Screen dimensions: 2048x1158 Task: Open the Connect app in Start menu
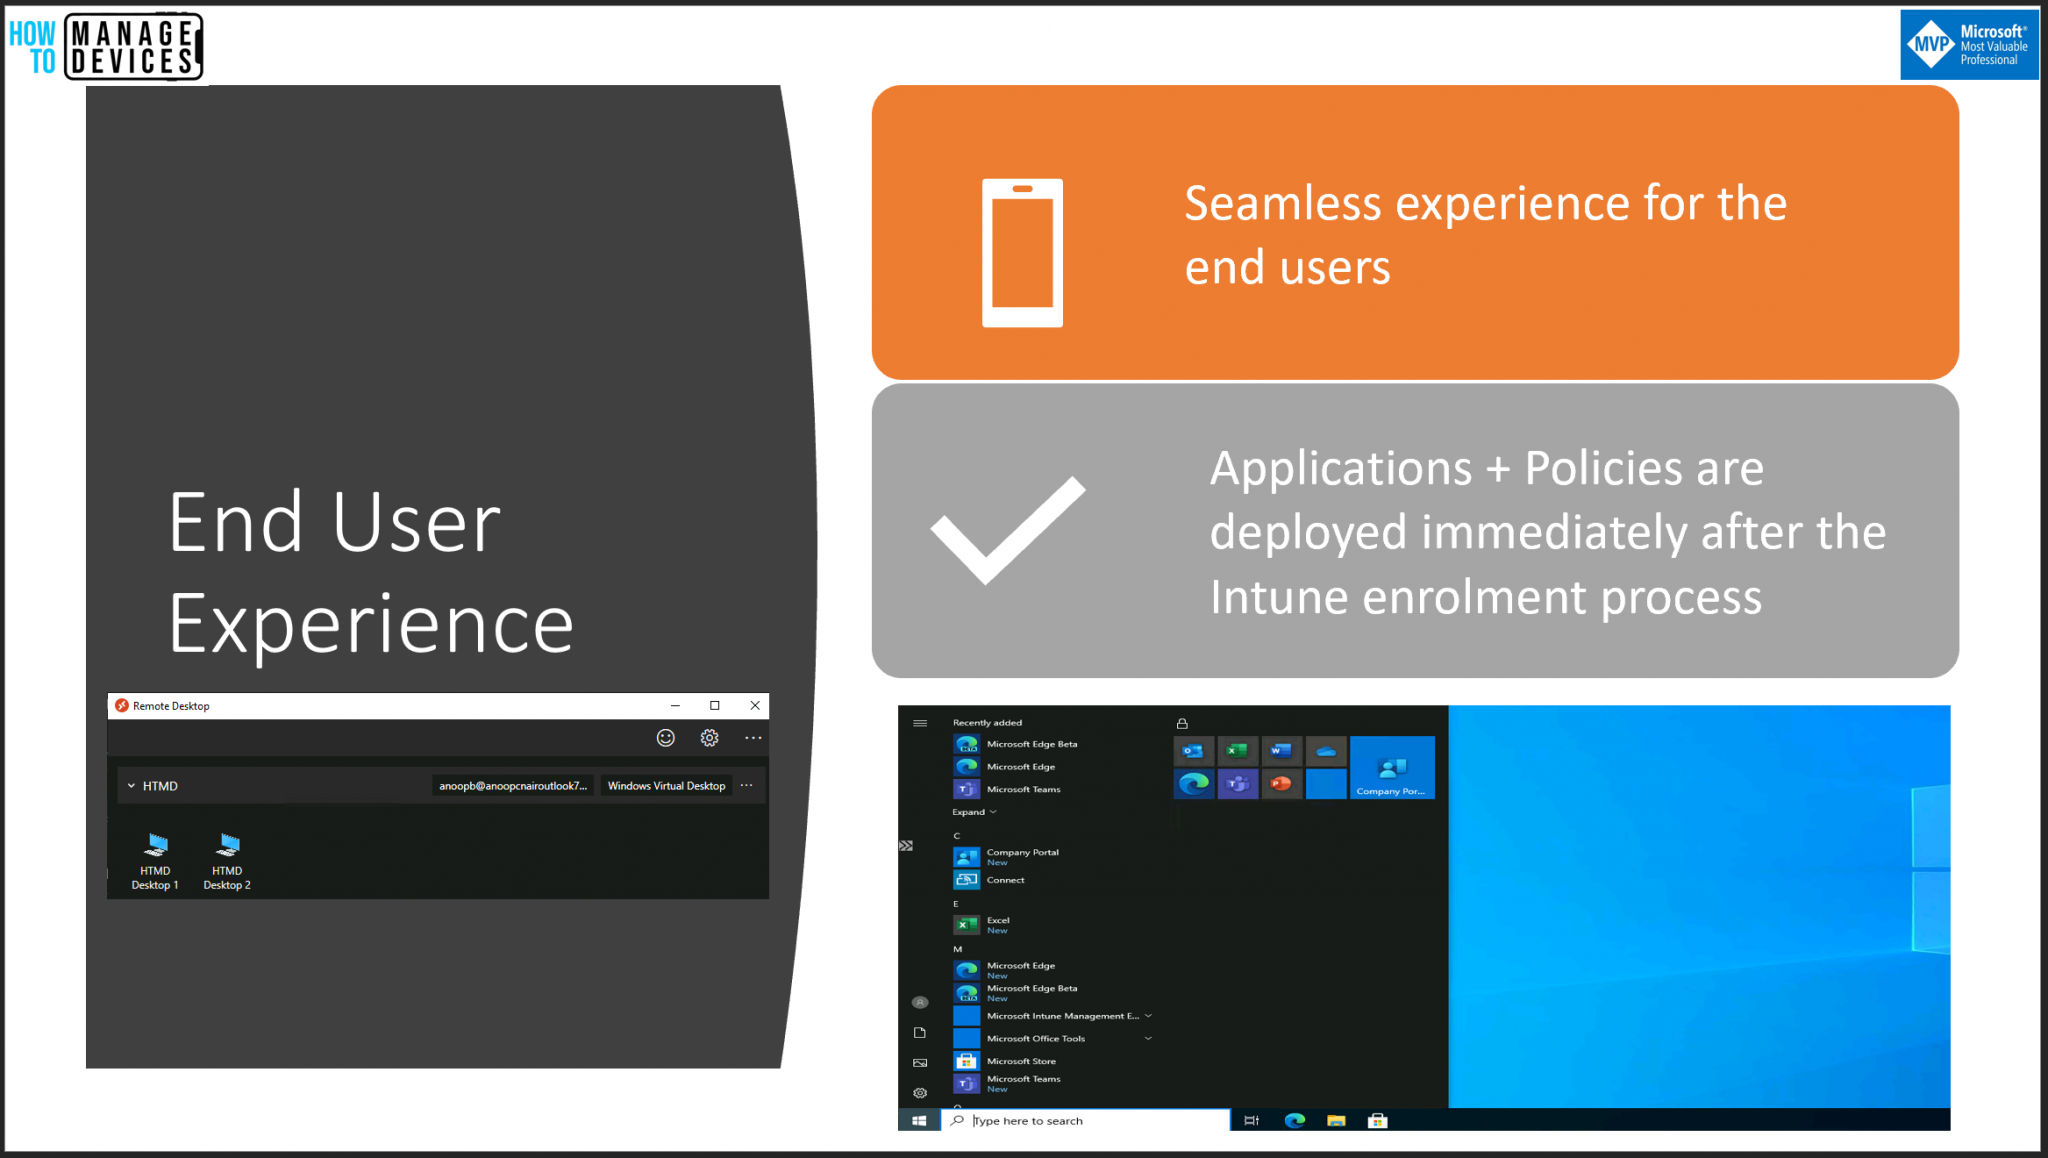[1004, 879]
